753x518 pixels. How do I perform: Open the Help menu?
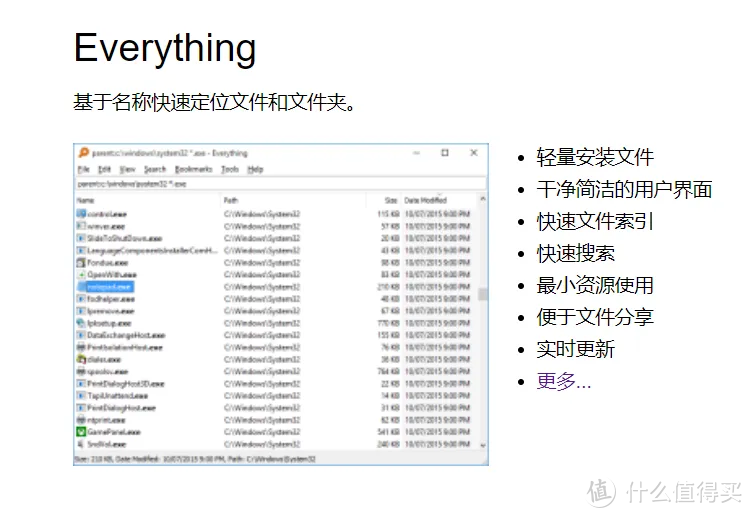tap(255, 169)
